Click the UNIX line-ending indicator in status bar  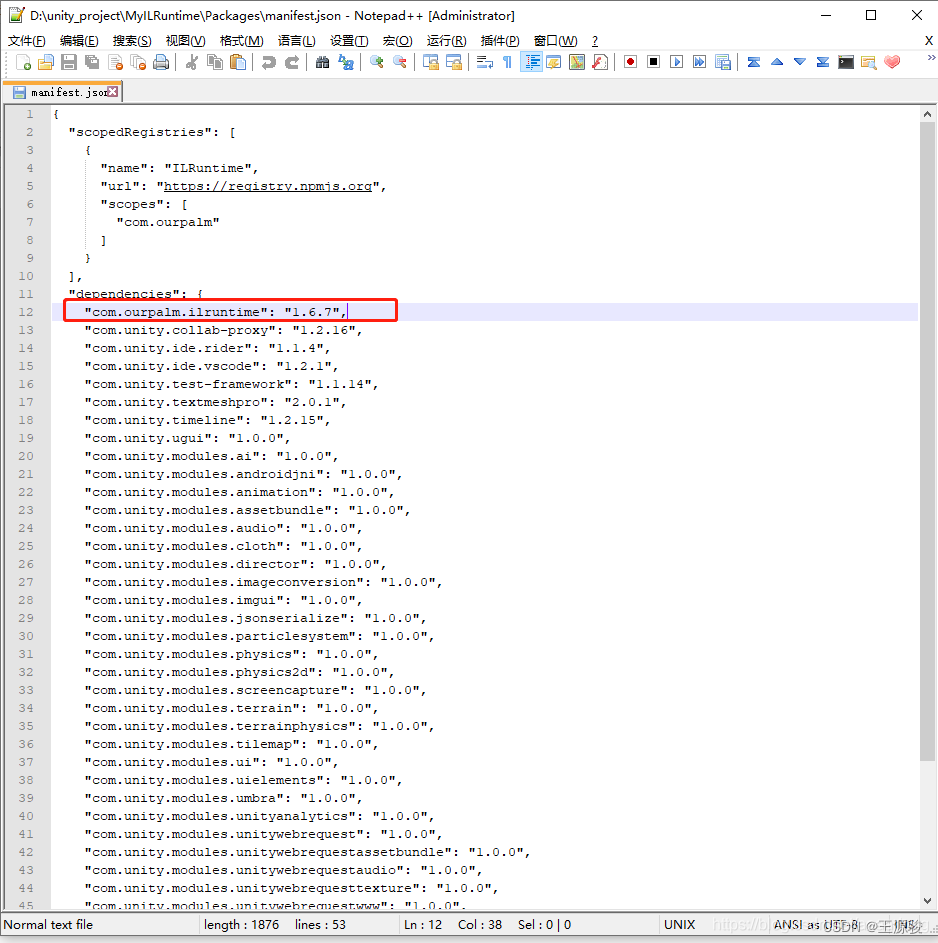point(680,925)
